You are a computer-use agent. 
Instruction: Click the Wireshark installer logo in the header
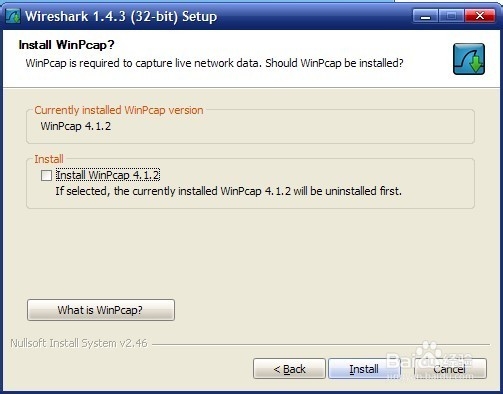(x=469, y=59)
